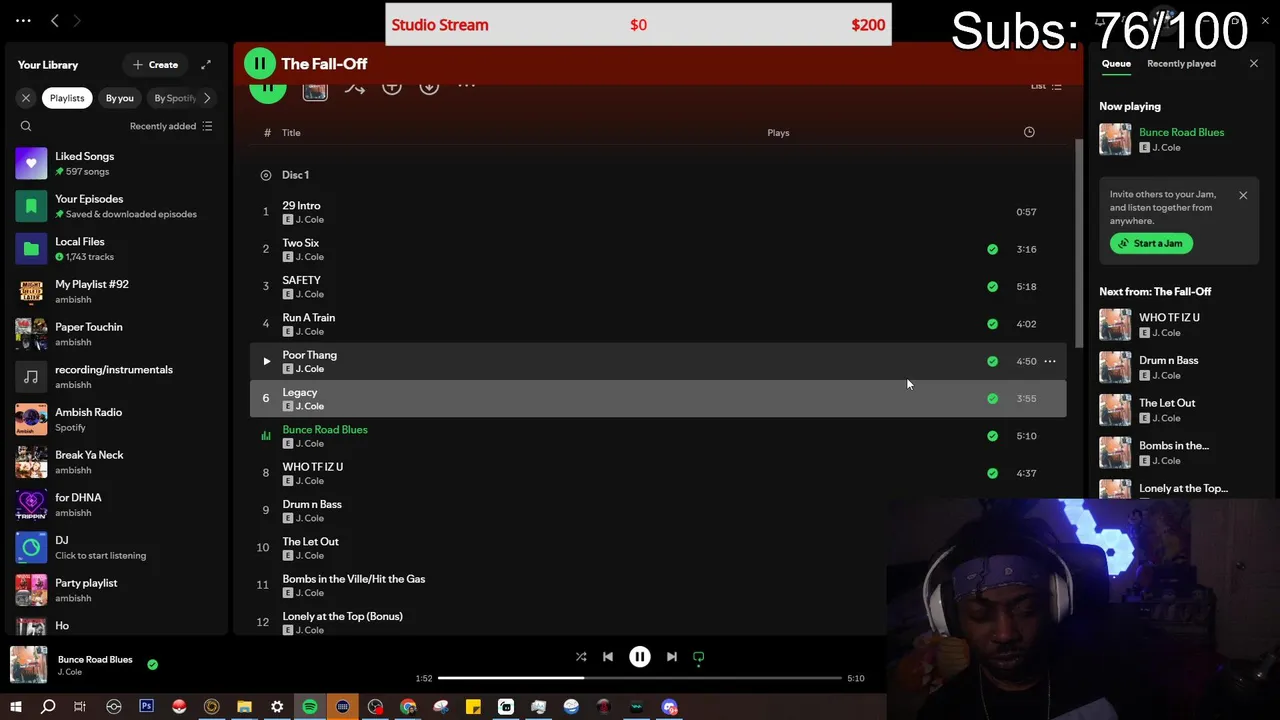
Task: Expand Your Library to full view
Action: (x=206, y=65)
